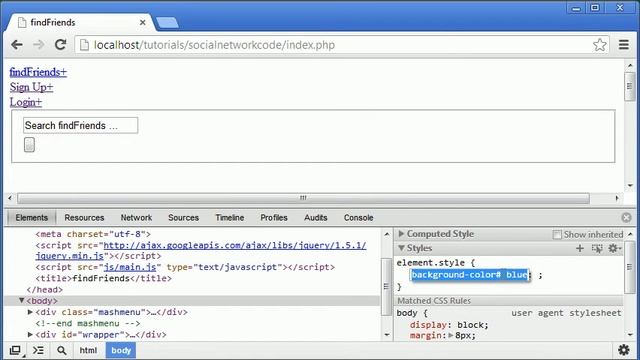Image resolution: width=640 pixels, height=360 pixels.
Task: Switch to the Elements panel tab
Action: 31,218
